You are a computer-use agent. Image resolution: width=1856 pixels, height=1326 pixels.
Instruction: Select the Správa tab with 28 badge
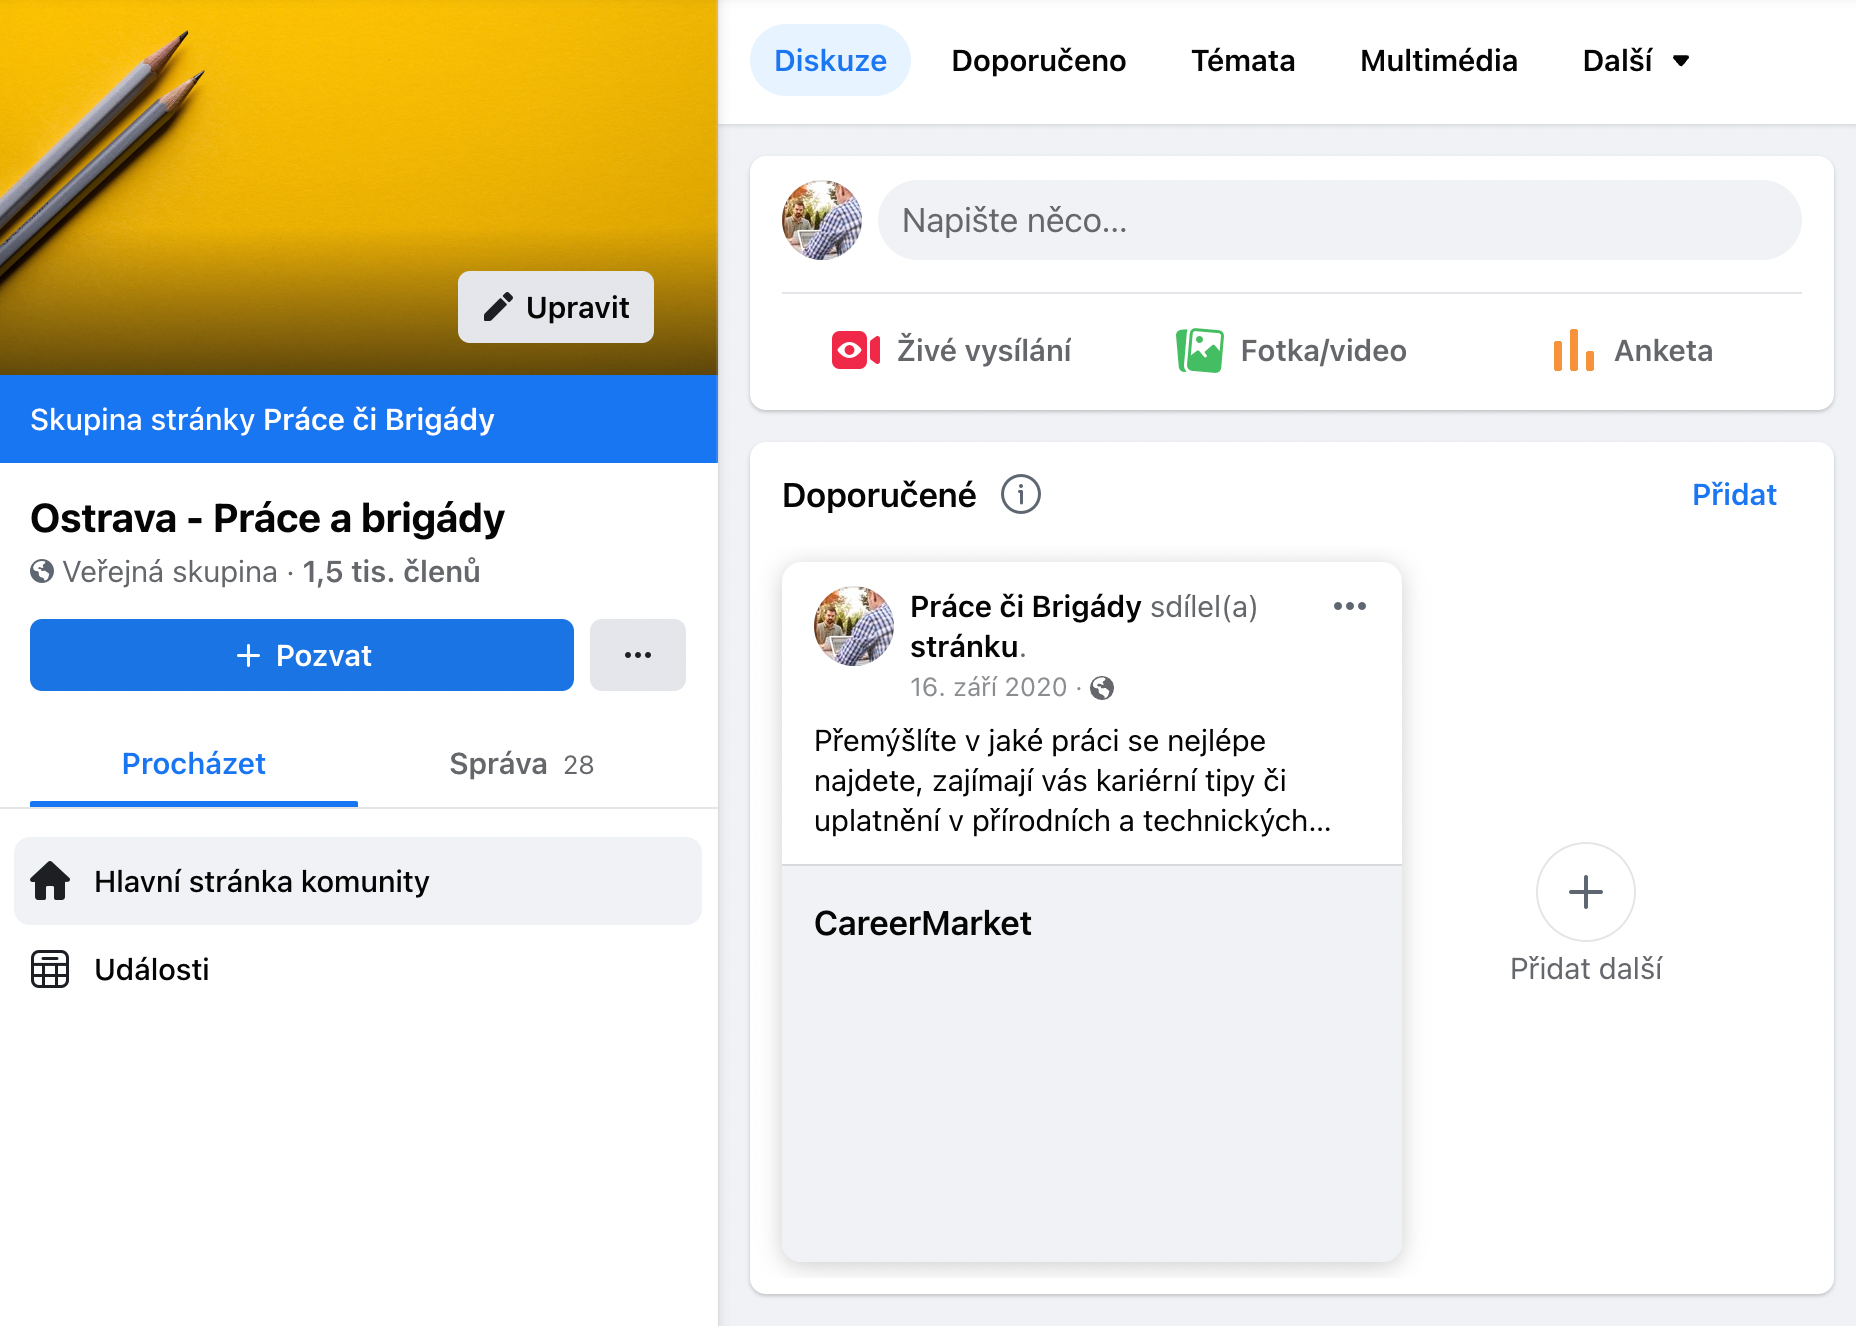coord(522,764)
